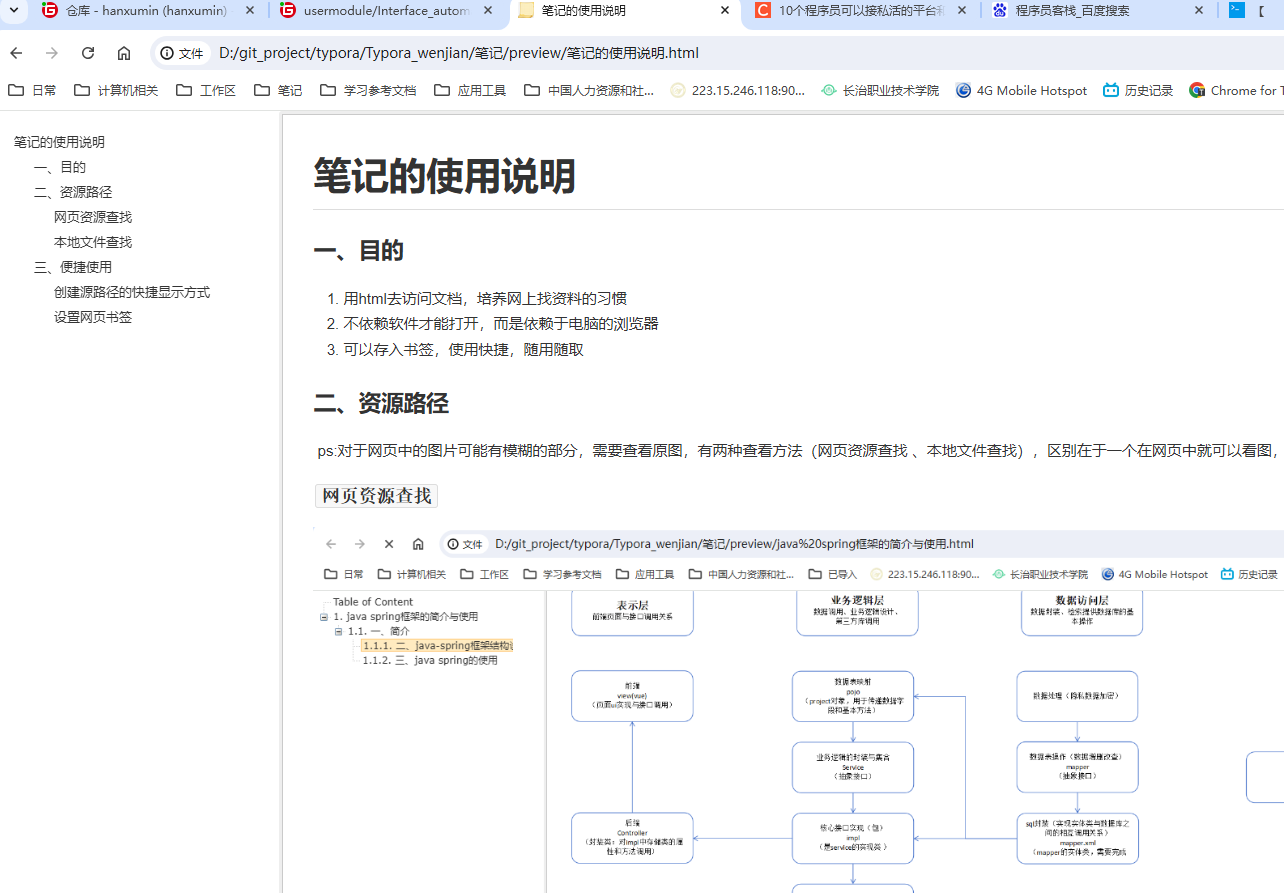
Task: Open the 笔记 bookmark folder
Action: coord(278,90)
